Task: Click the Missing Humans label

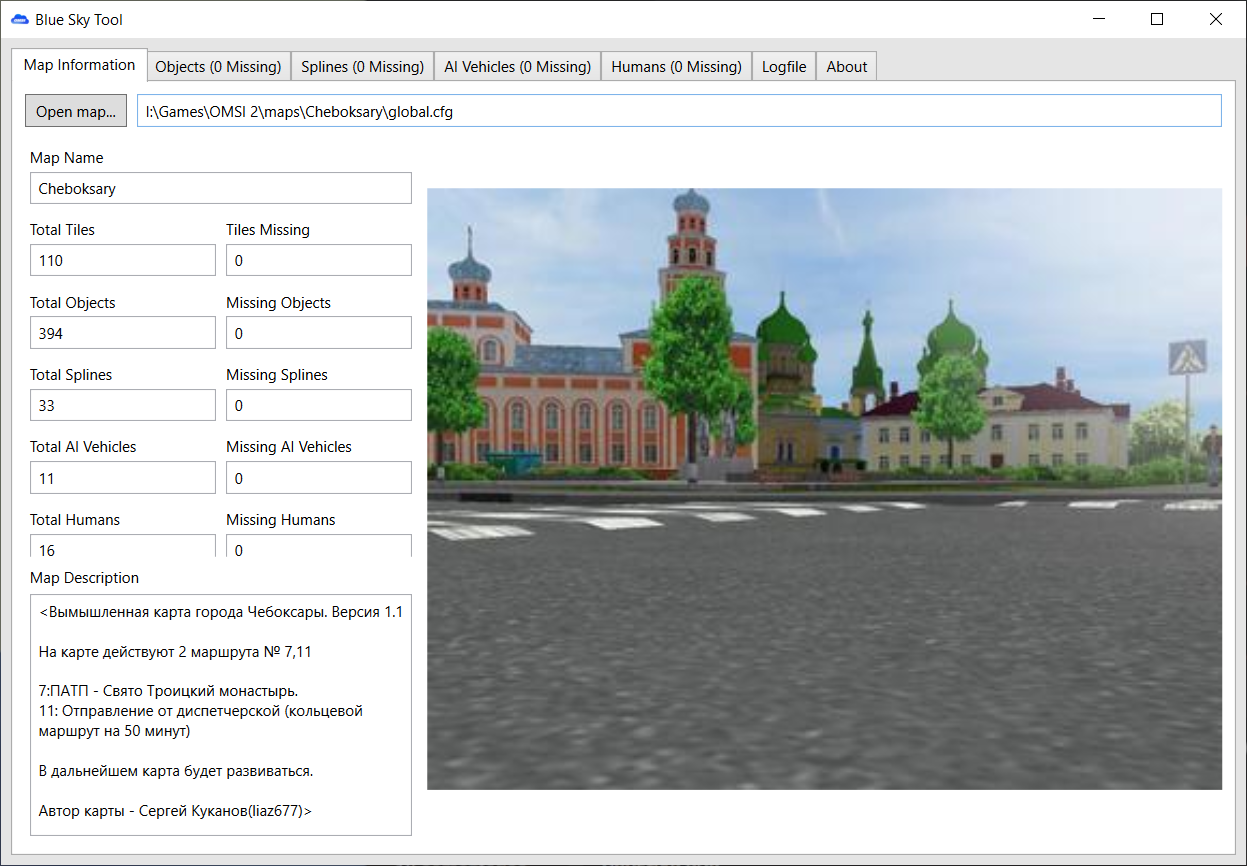Action: point(281,520)
